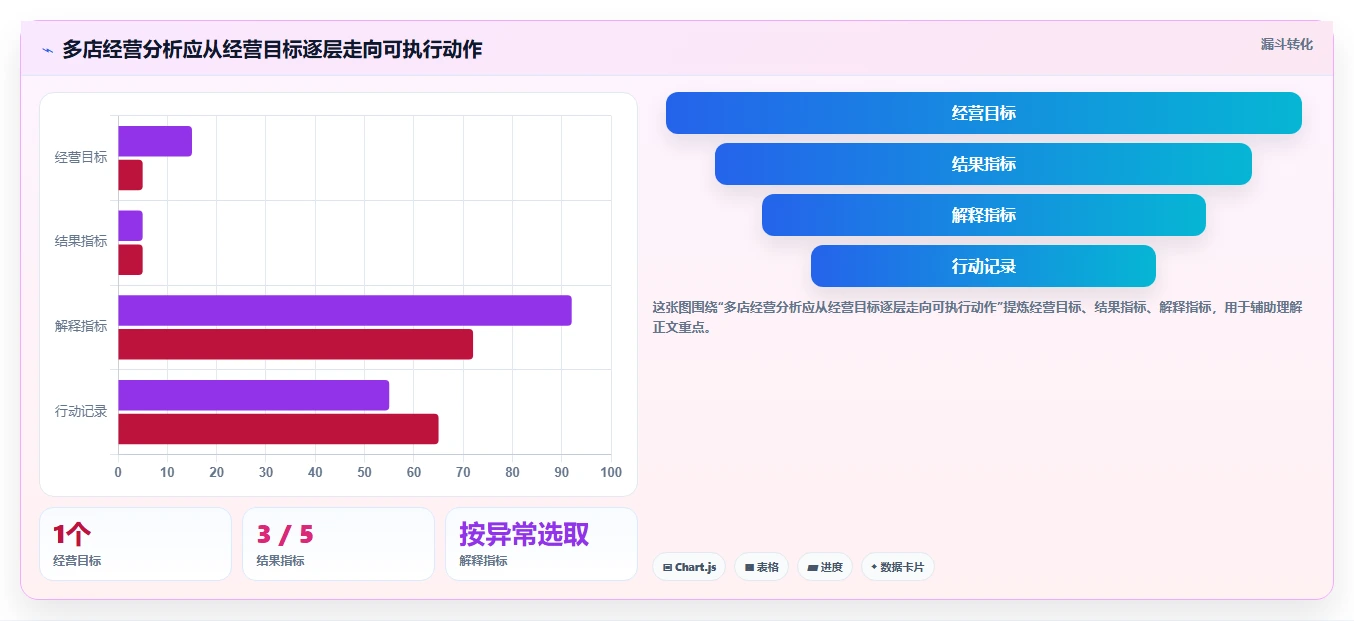Screen dimensions: 1354x621
Task: Click the 进度 tag chip
Action: 825,567
